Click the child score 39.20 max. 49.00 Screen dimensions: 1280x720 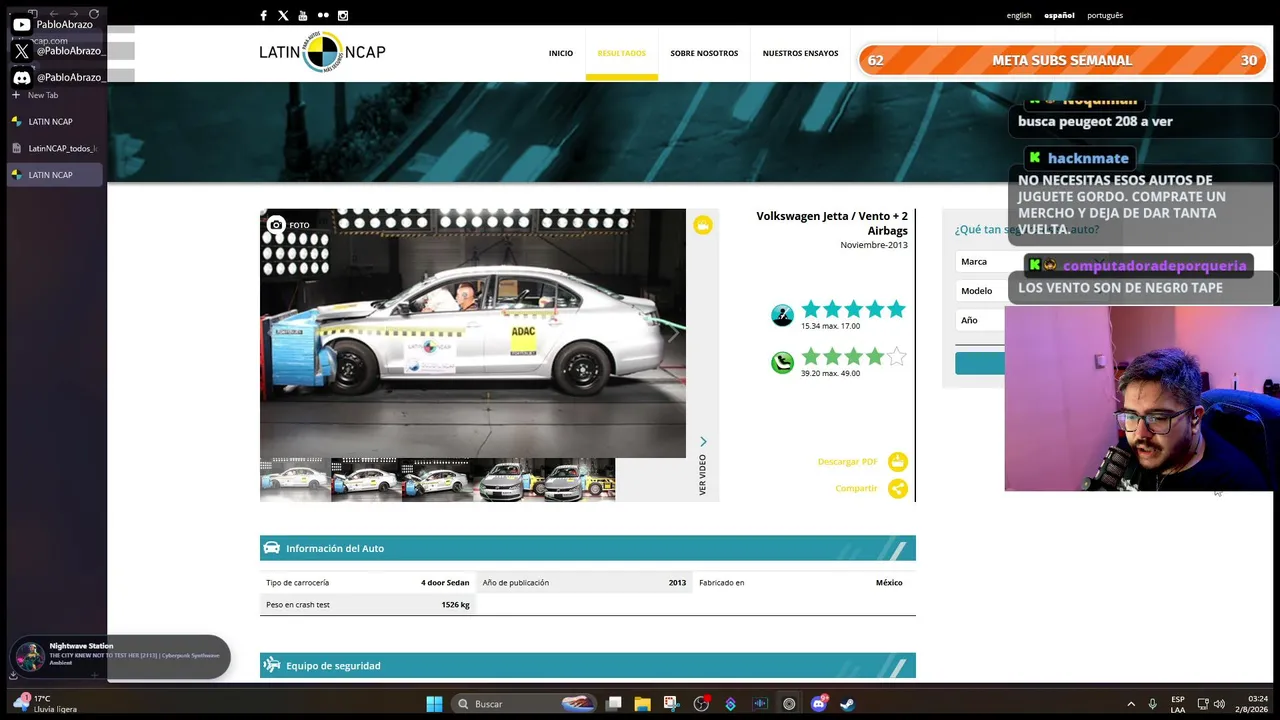click(x=830, y=373)
